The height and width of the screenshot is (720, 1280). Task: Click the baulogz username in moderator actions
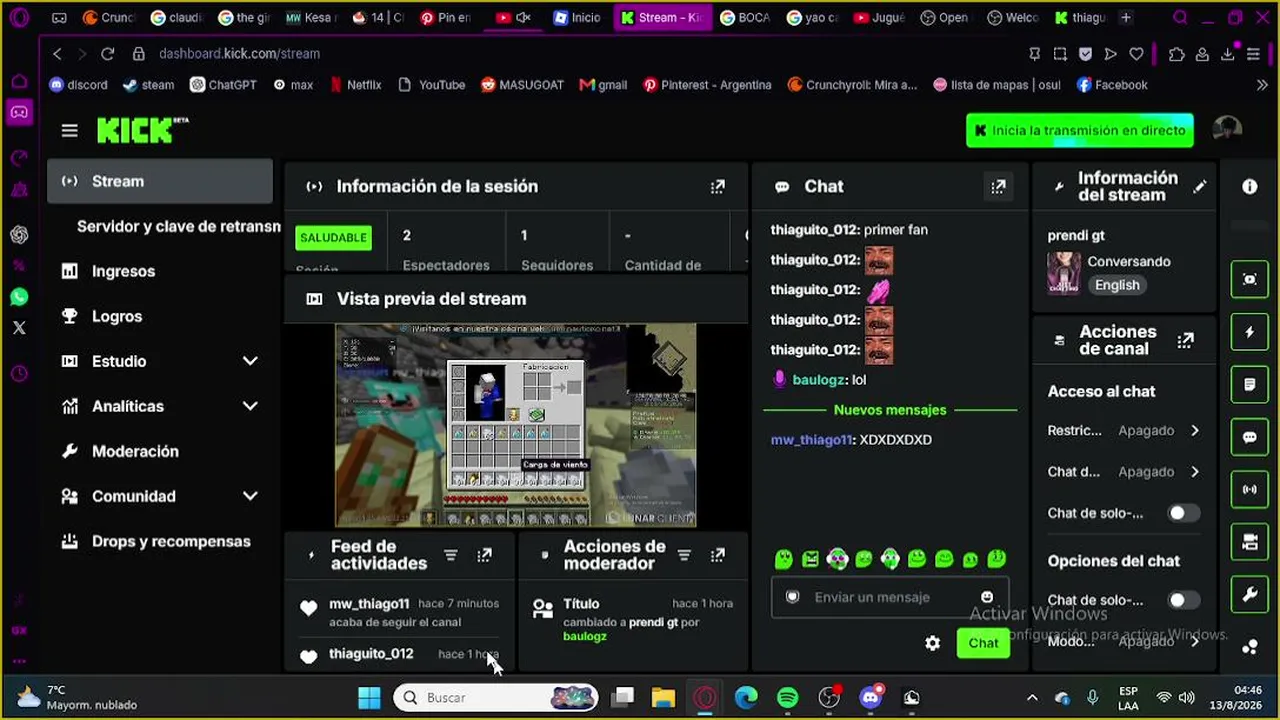click(585, 636)
